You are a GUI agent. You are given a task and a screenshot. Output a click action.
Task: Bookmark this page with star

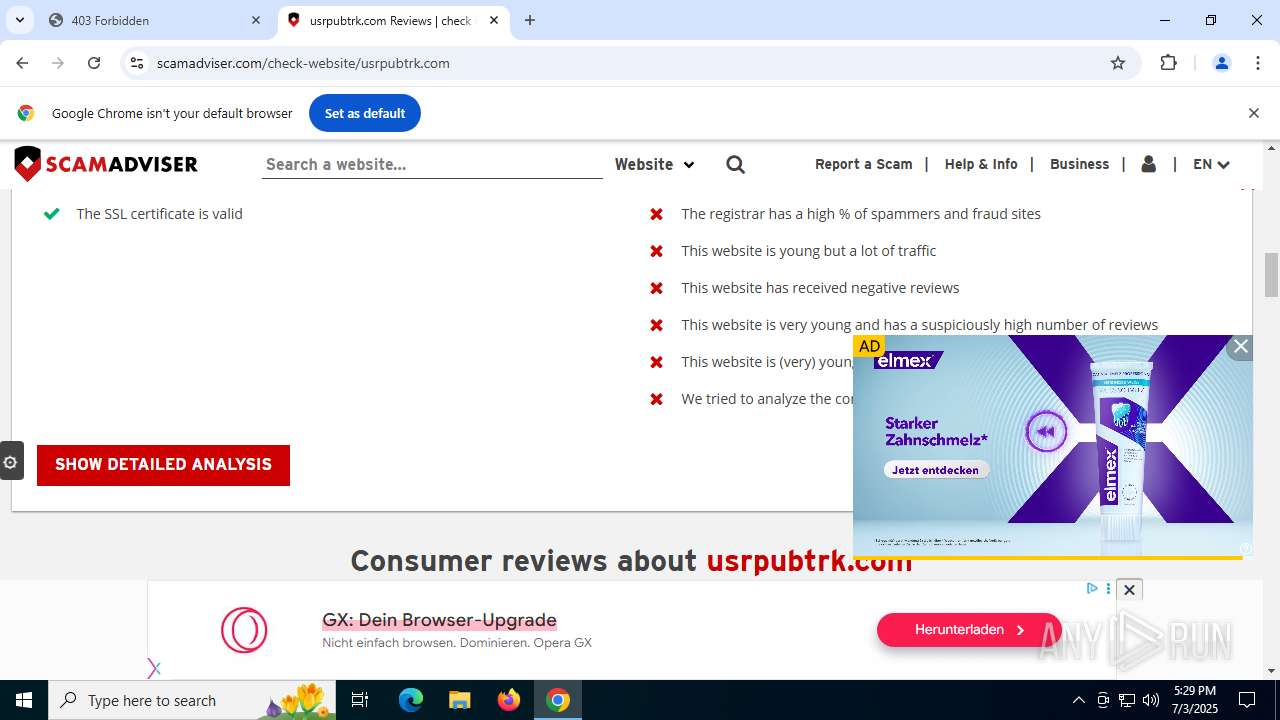(1118, 63)
